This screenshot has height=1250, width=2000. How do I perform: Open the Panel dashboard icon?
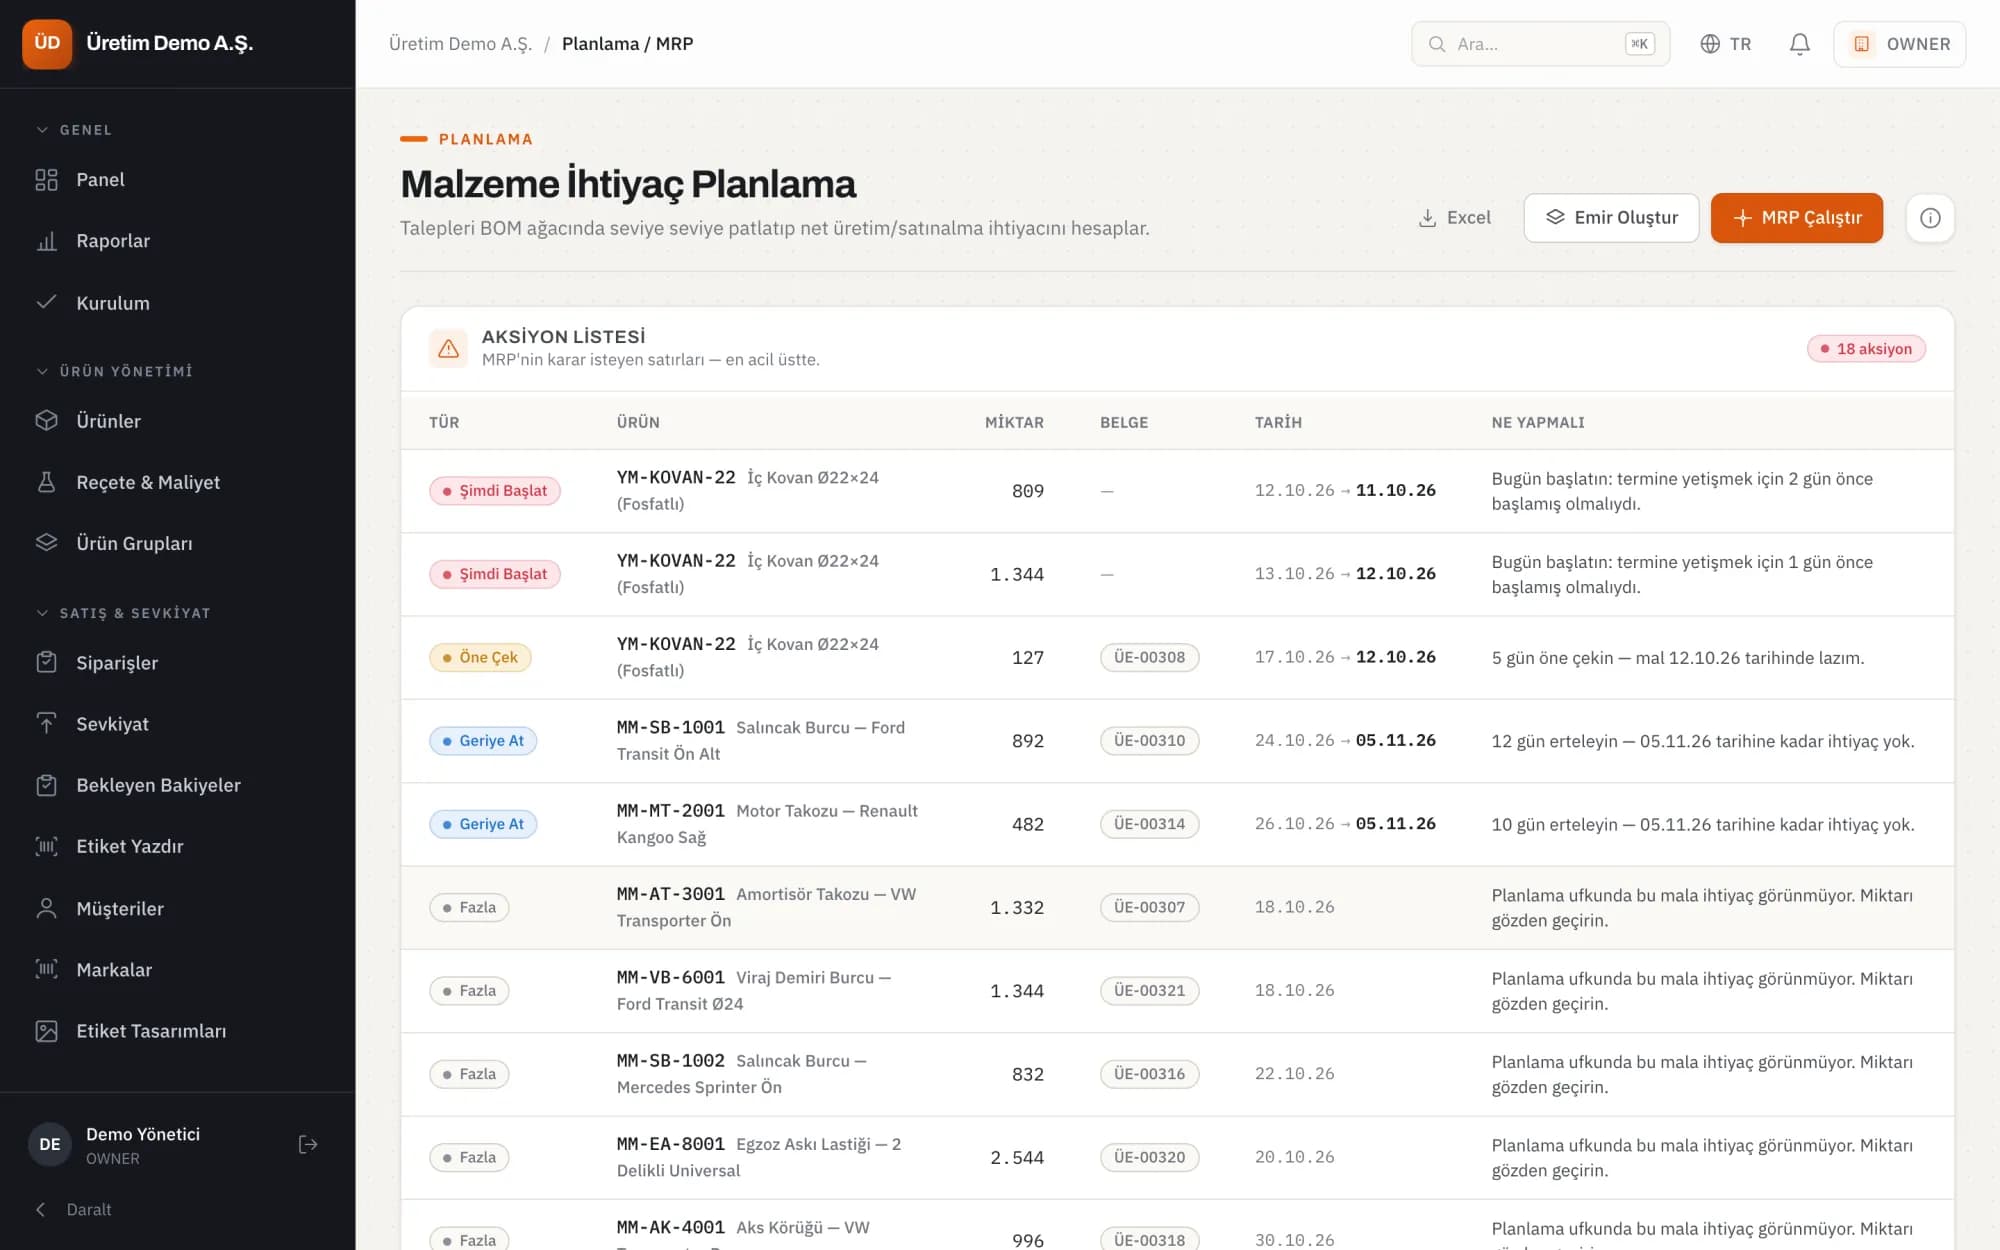pos(46,180)
